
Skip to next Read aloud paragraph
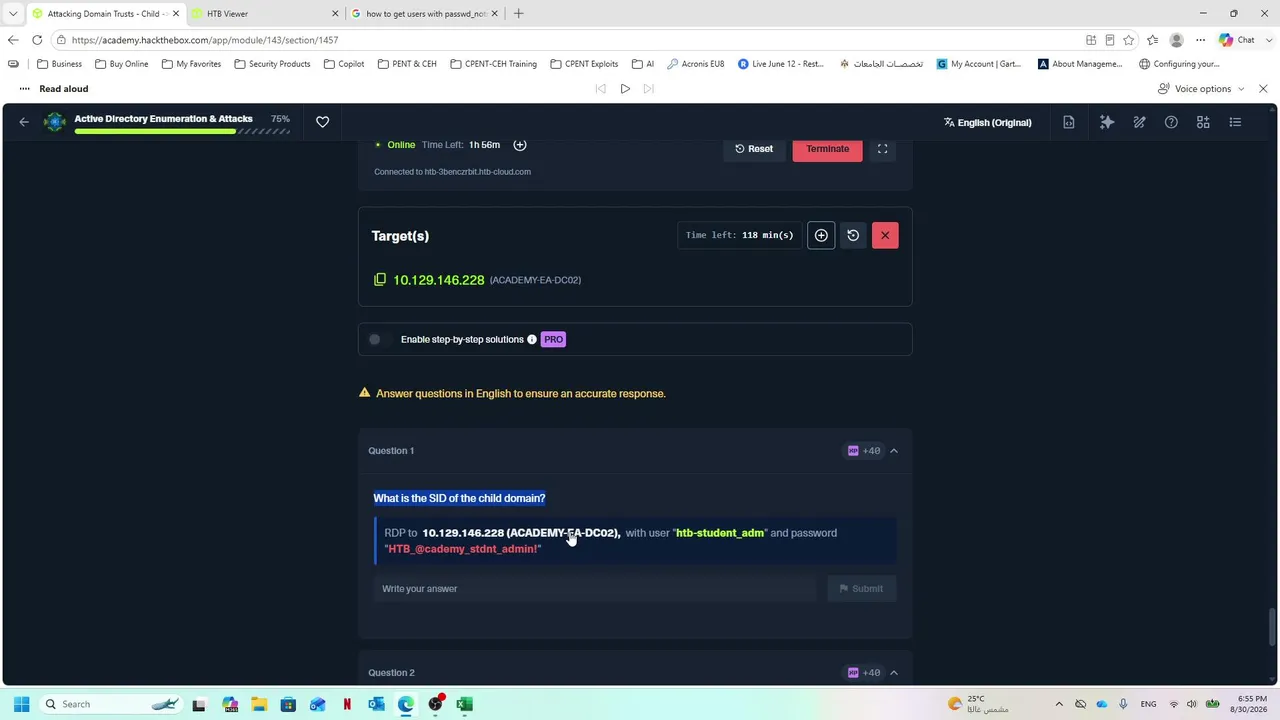pyautogui.click(x=649, y=89)
